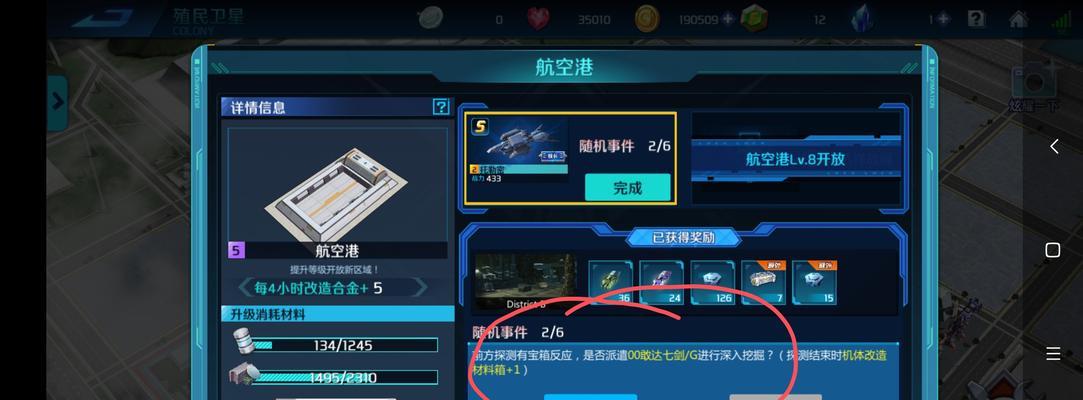Tap the reward item showing 36
Viewport: 1083px width, 400px height.
(x=611, y=283)
